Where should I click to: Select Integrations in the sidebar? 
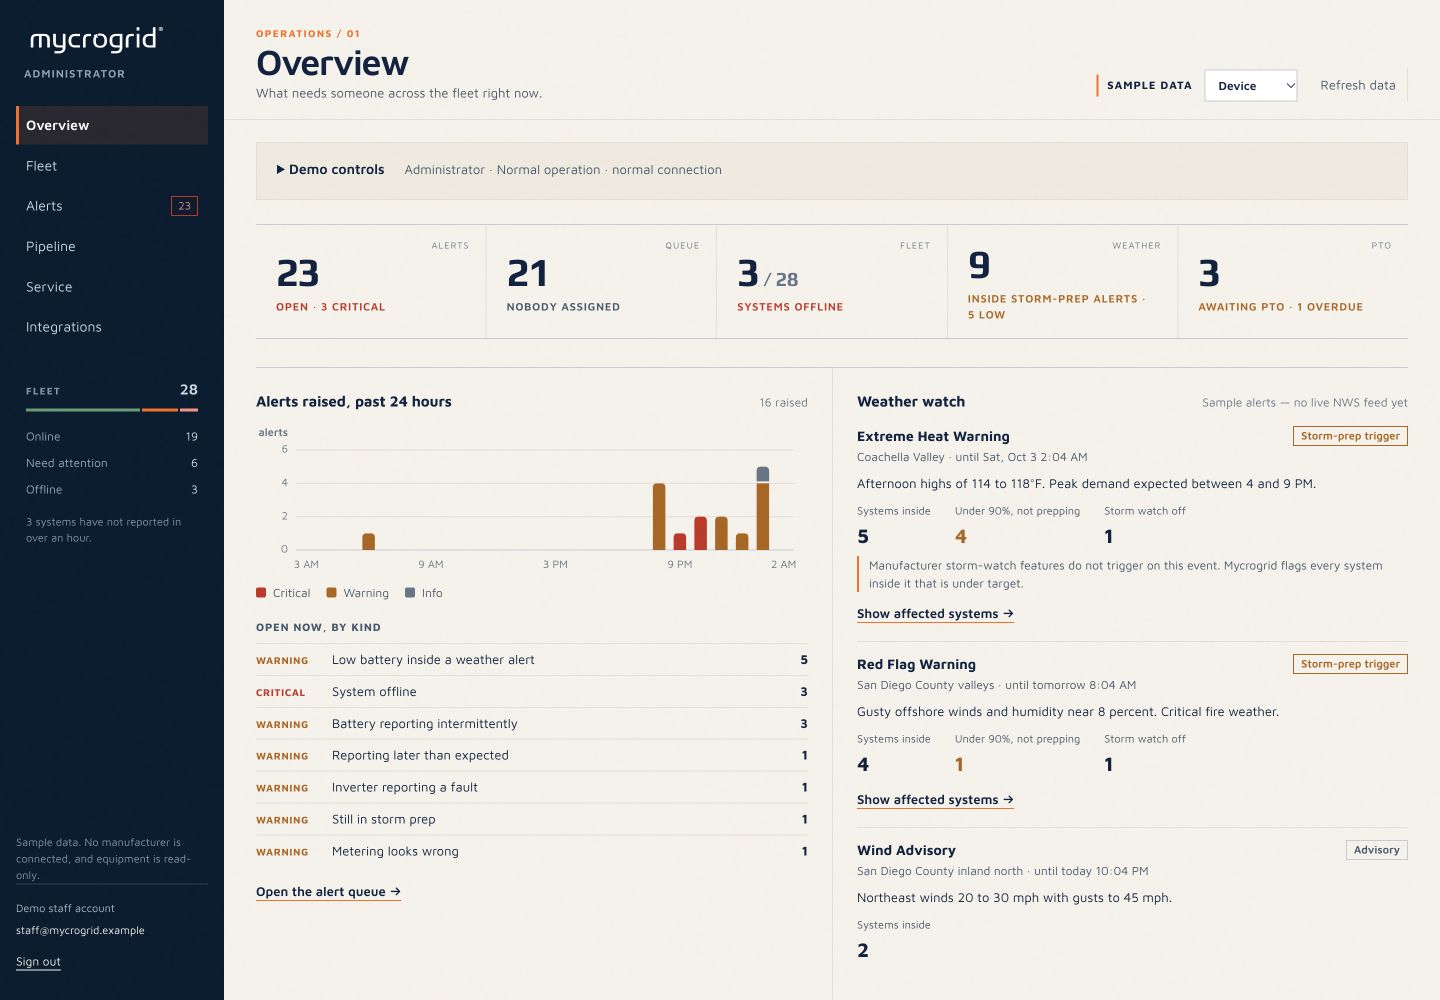pos(112,327)
